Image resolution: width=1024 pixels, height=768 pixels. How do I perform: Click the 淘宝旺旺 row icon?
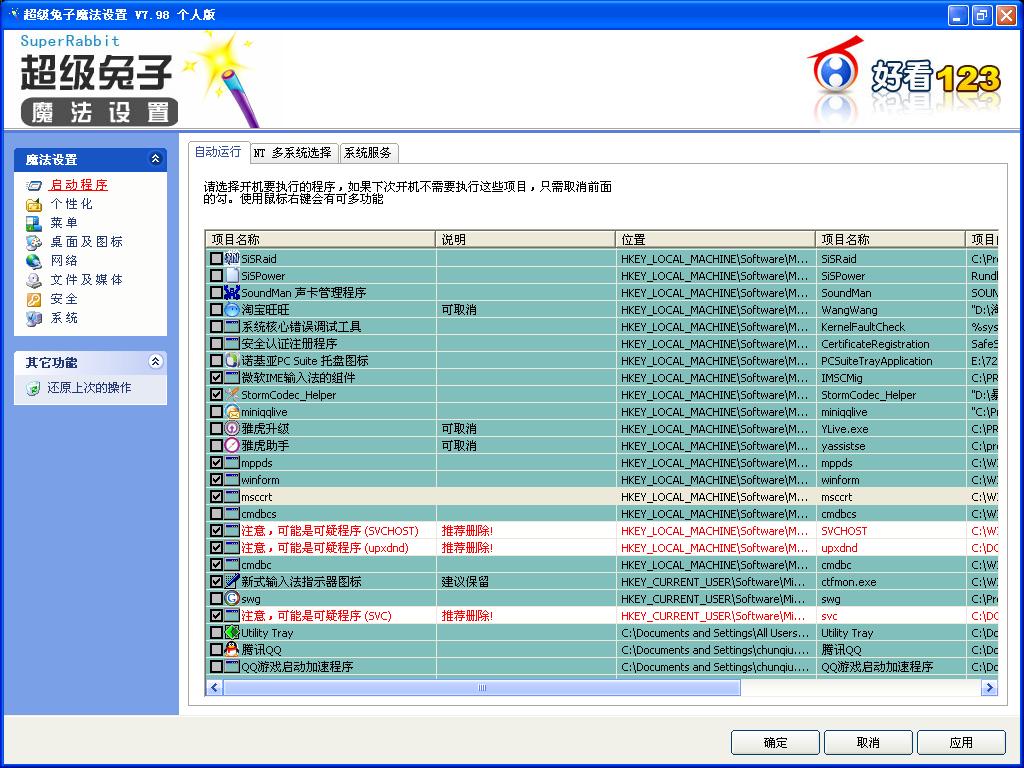tap(232, 310)
